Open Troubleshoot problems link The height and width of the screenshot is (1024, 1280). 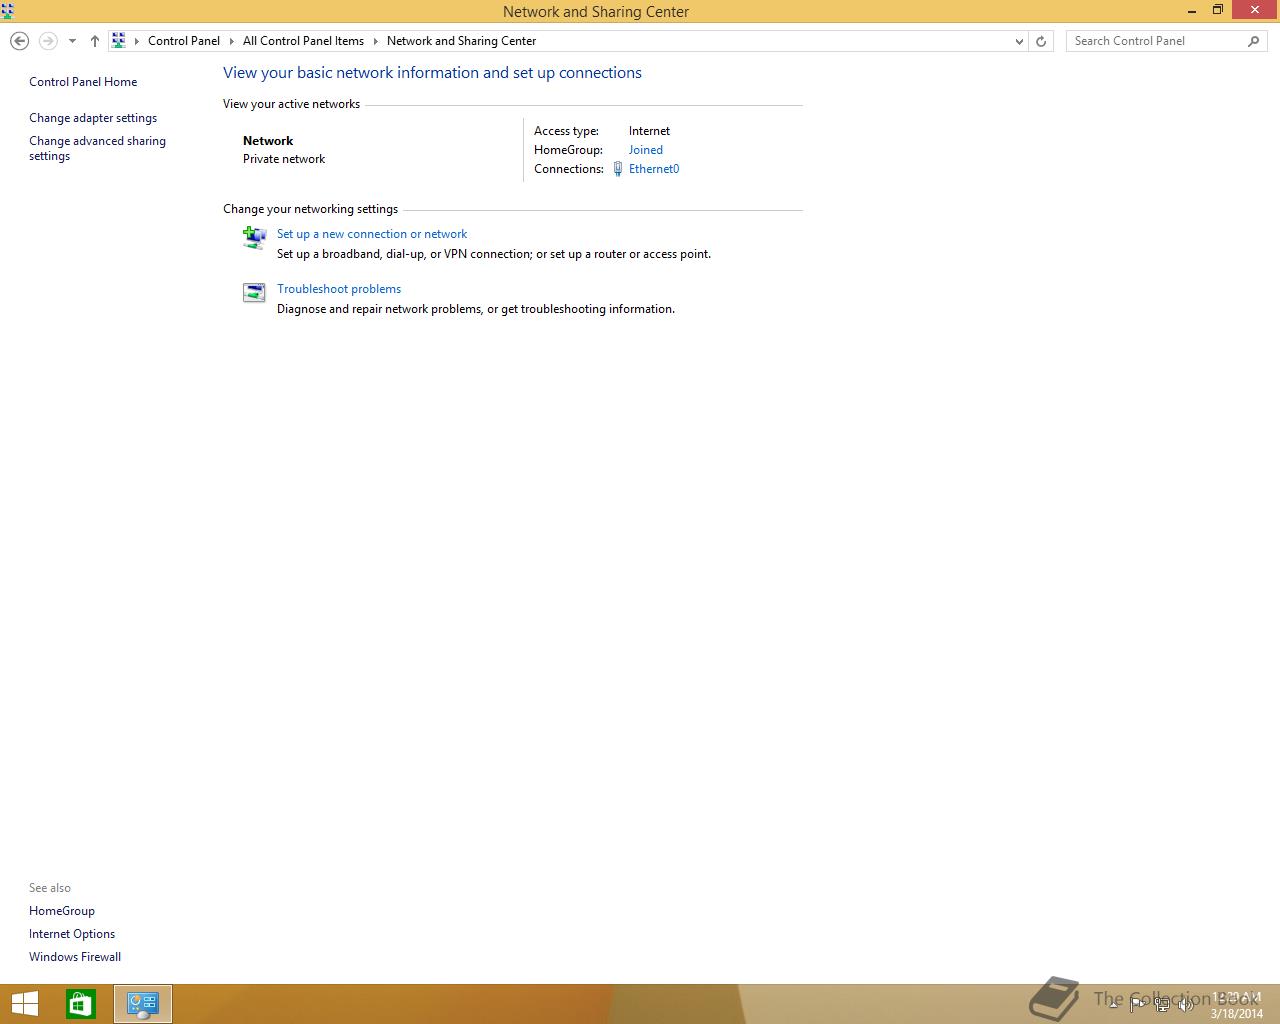click(x=339, y=289)
